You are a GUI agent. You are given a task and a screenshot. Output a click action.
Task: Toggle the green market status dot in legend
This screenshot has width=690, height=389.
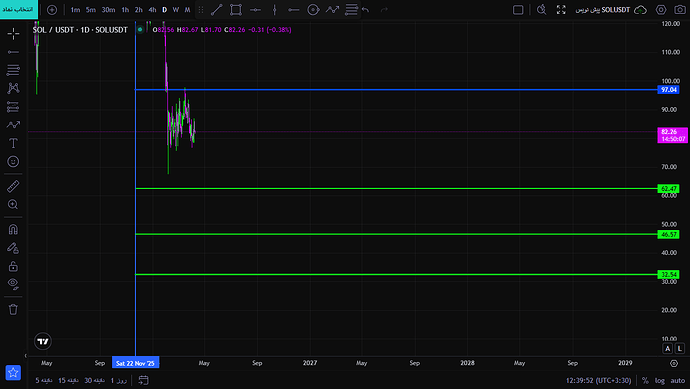pyautogui.click(x=140, y=30)
